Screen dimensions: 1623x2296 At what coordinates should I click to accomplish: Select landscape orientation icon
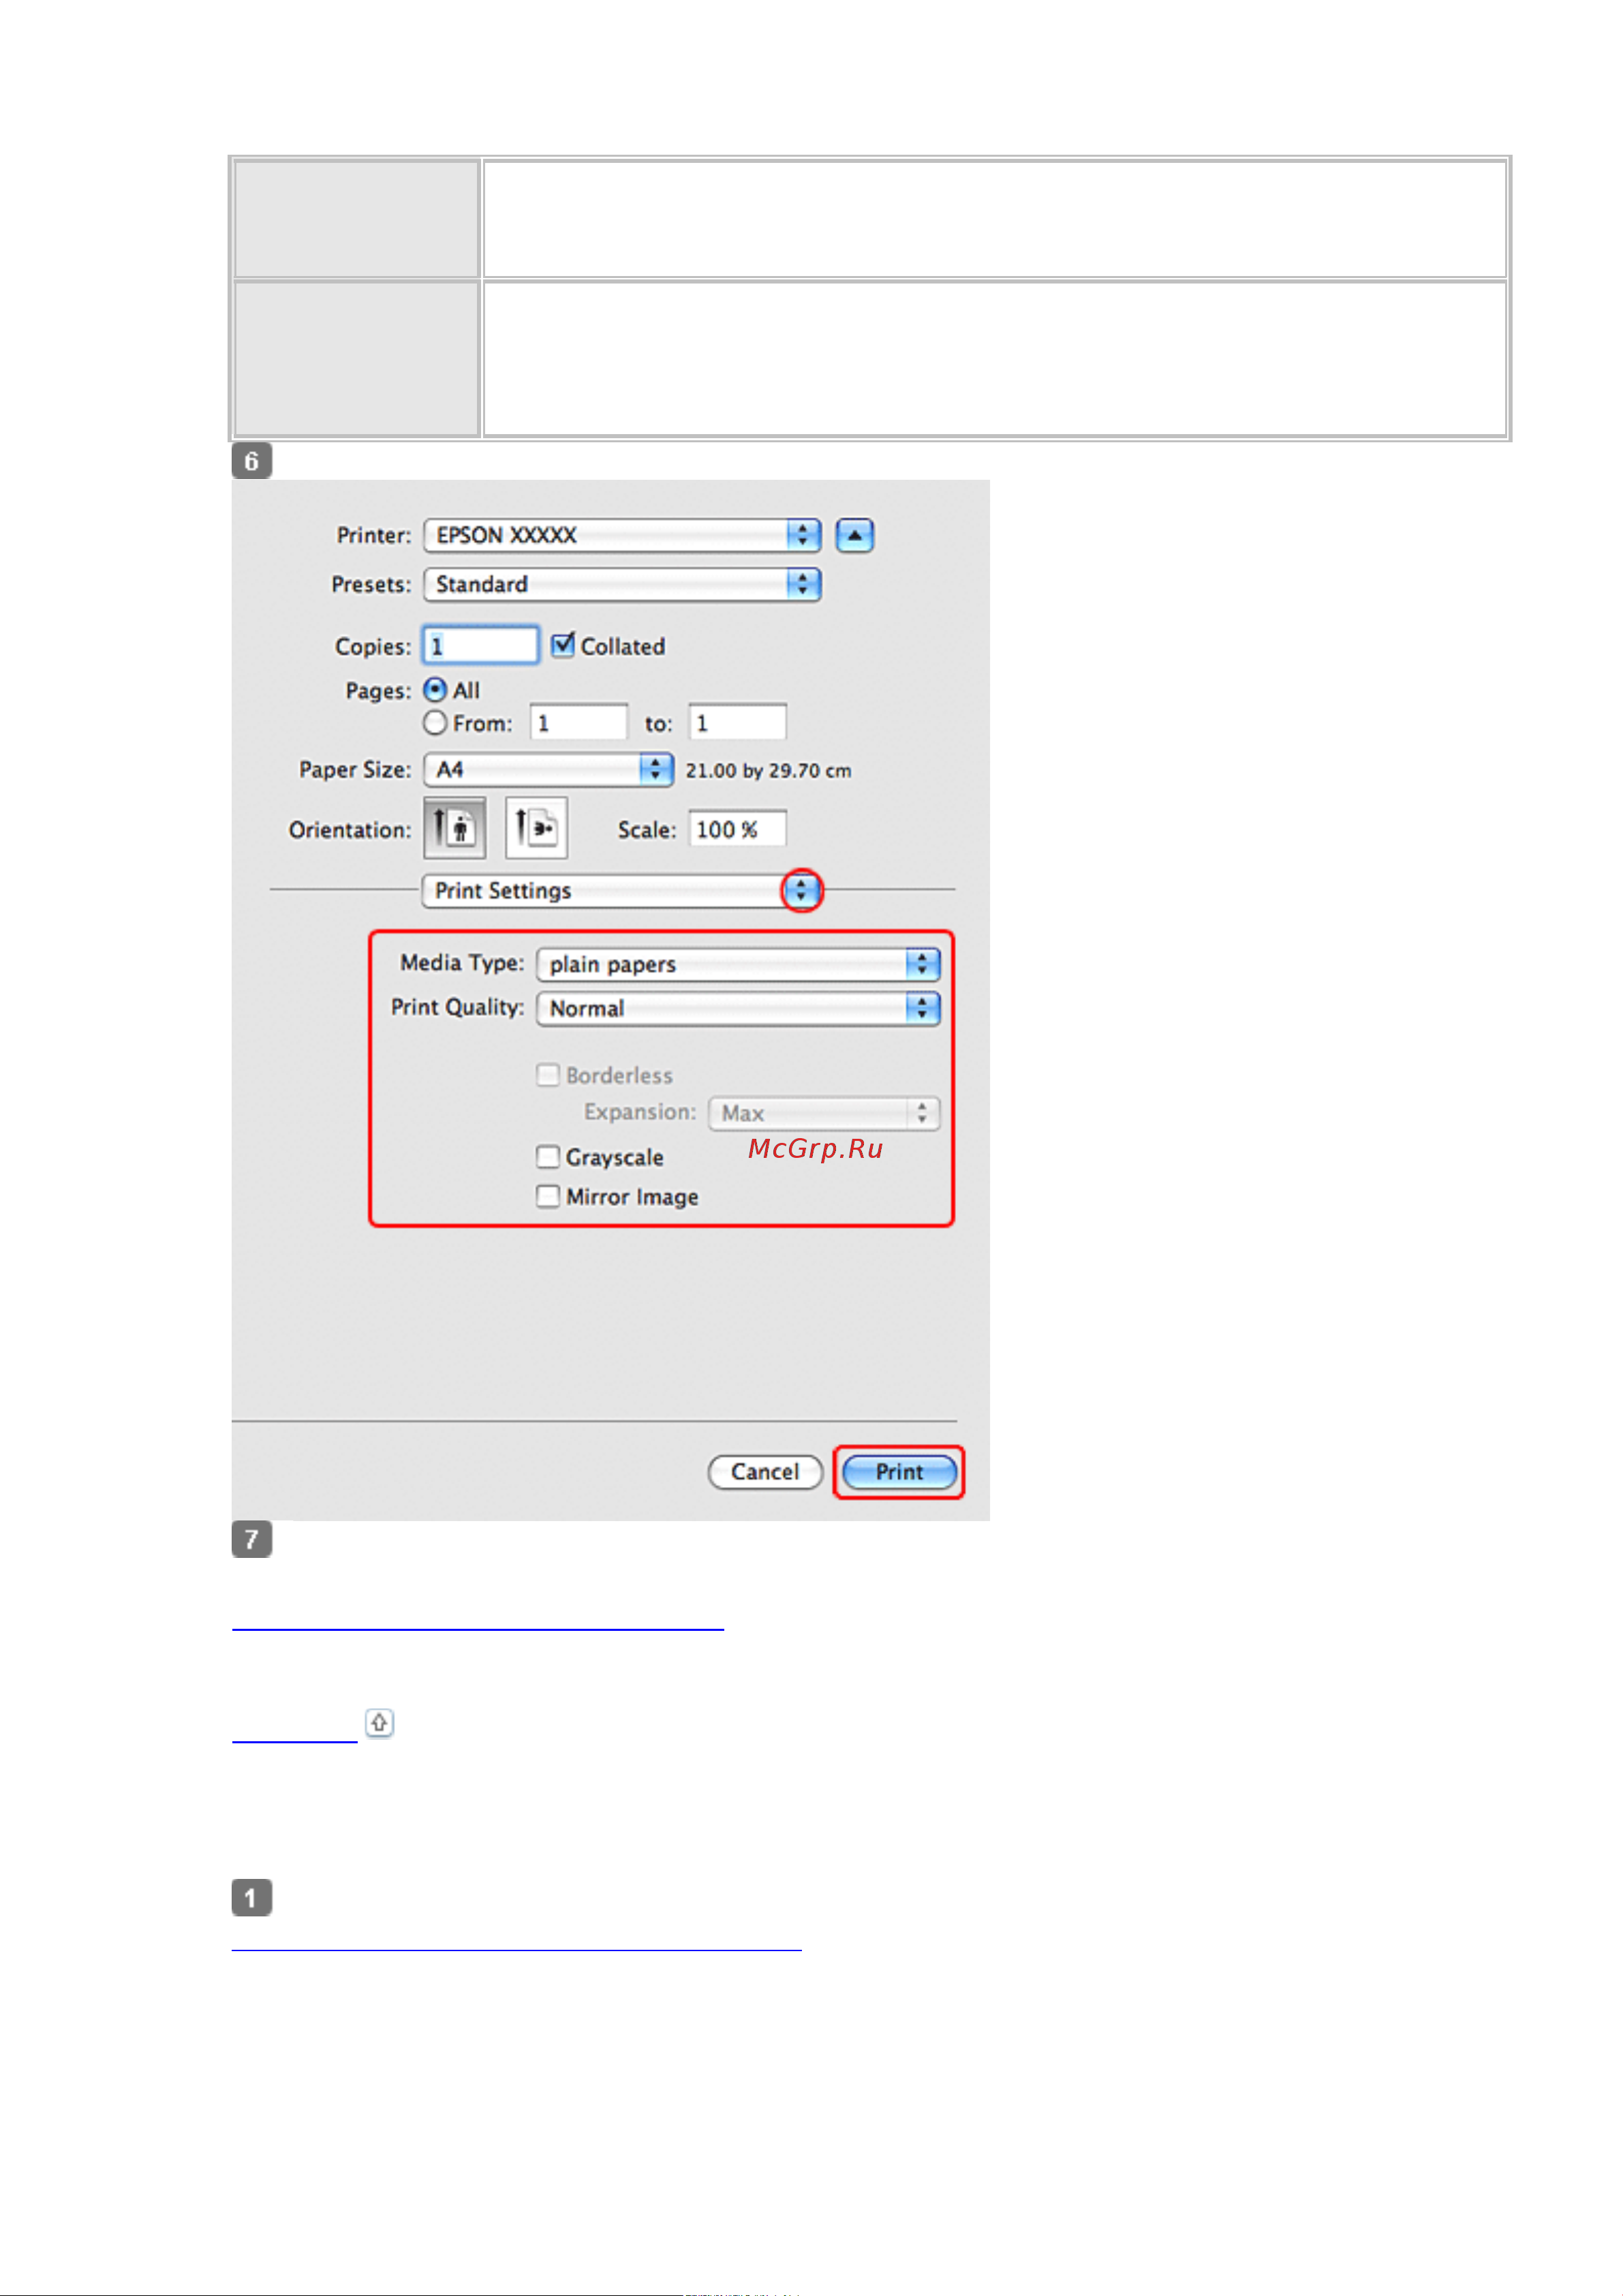[536, 828]
